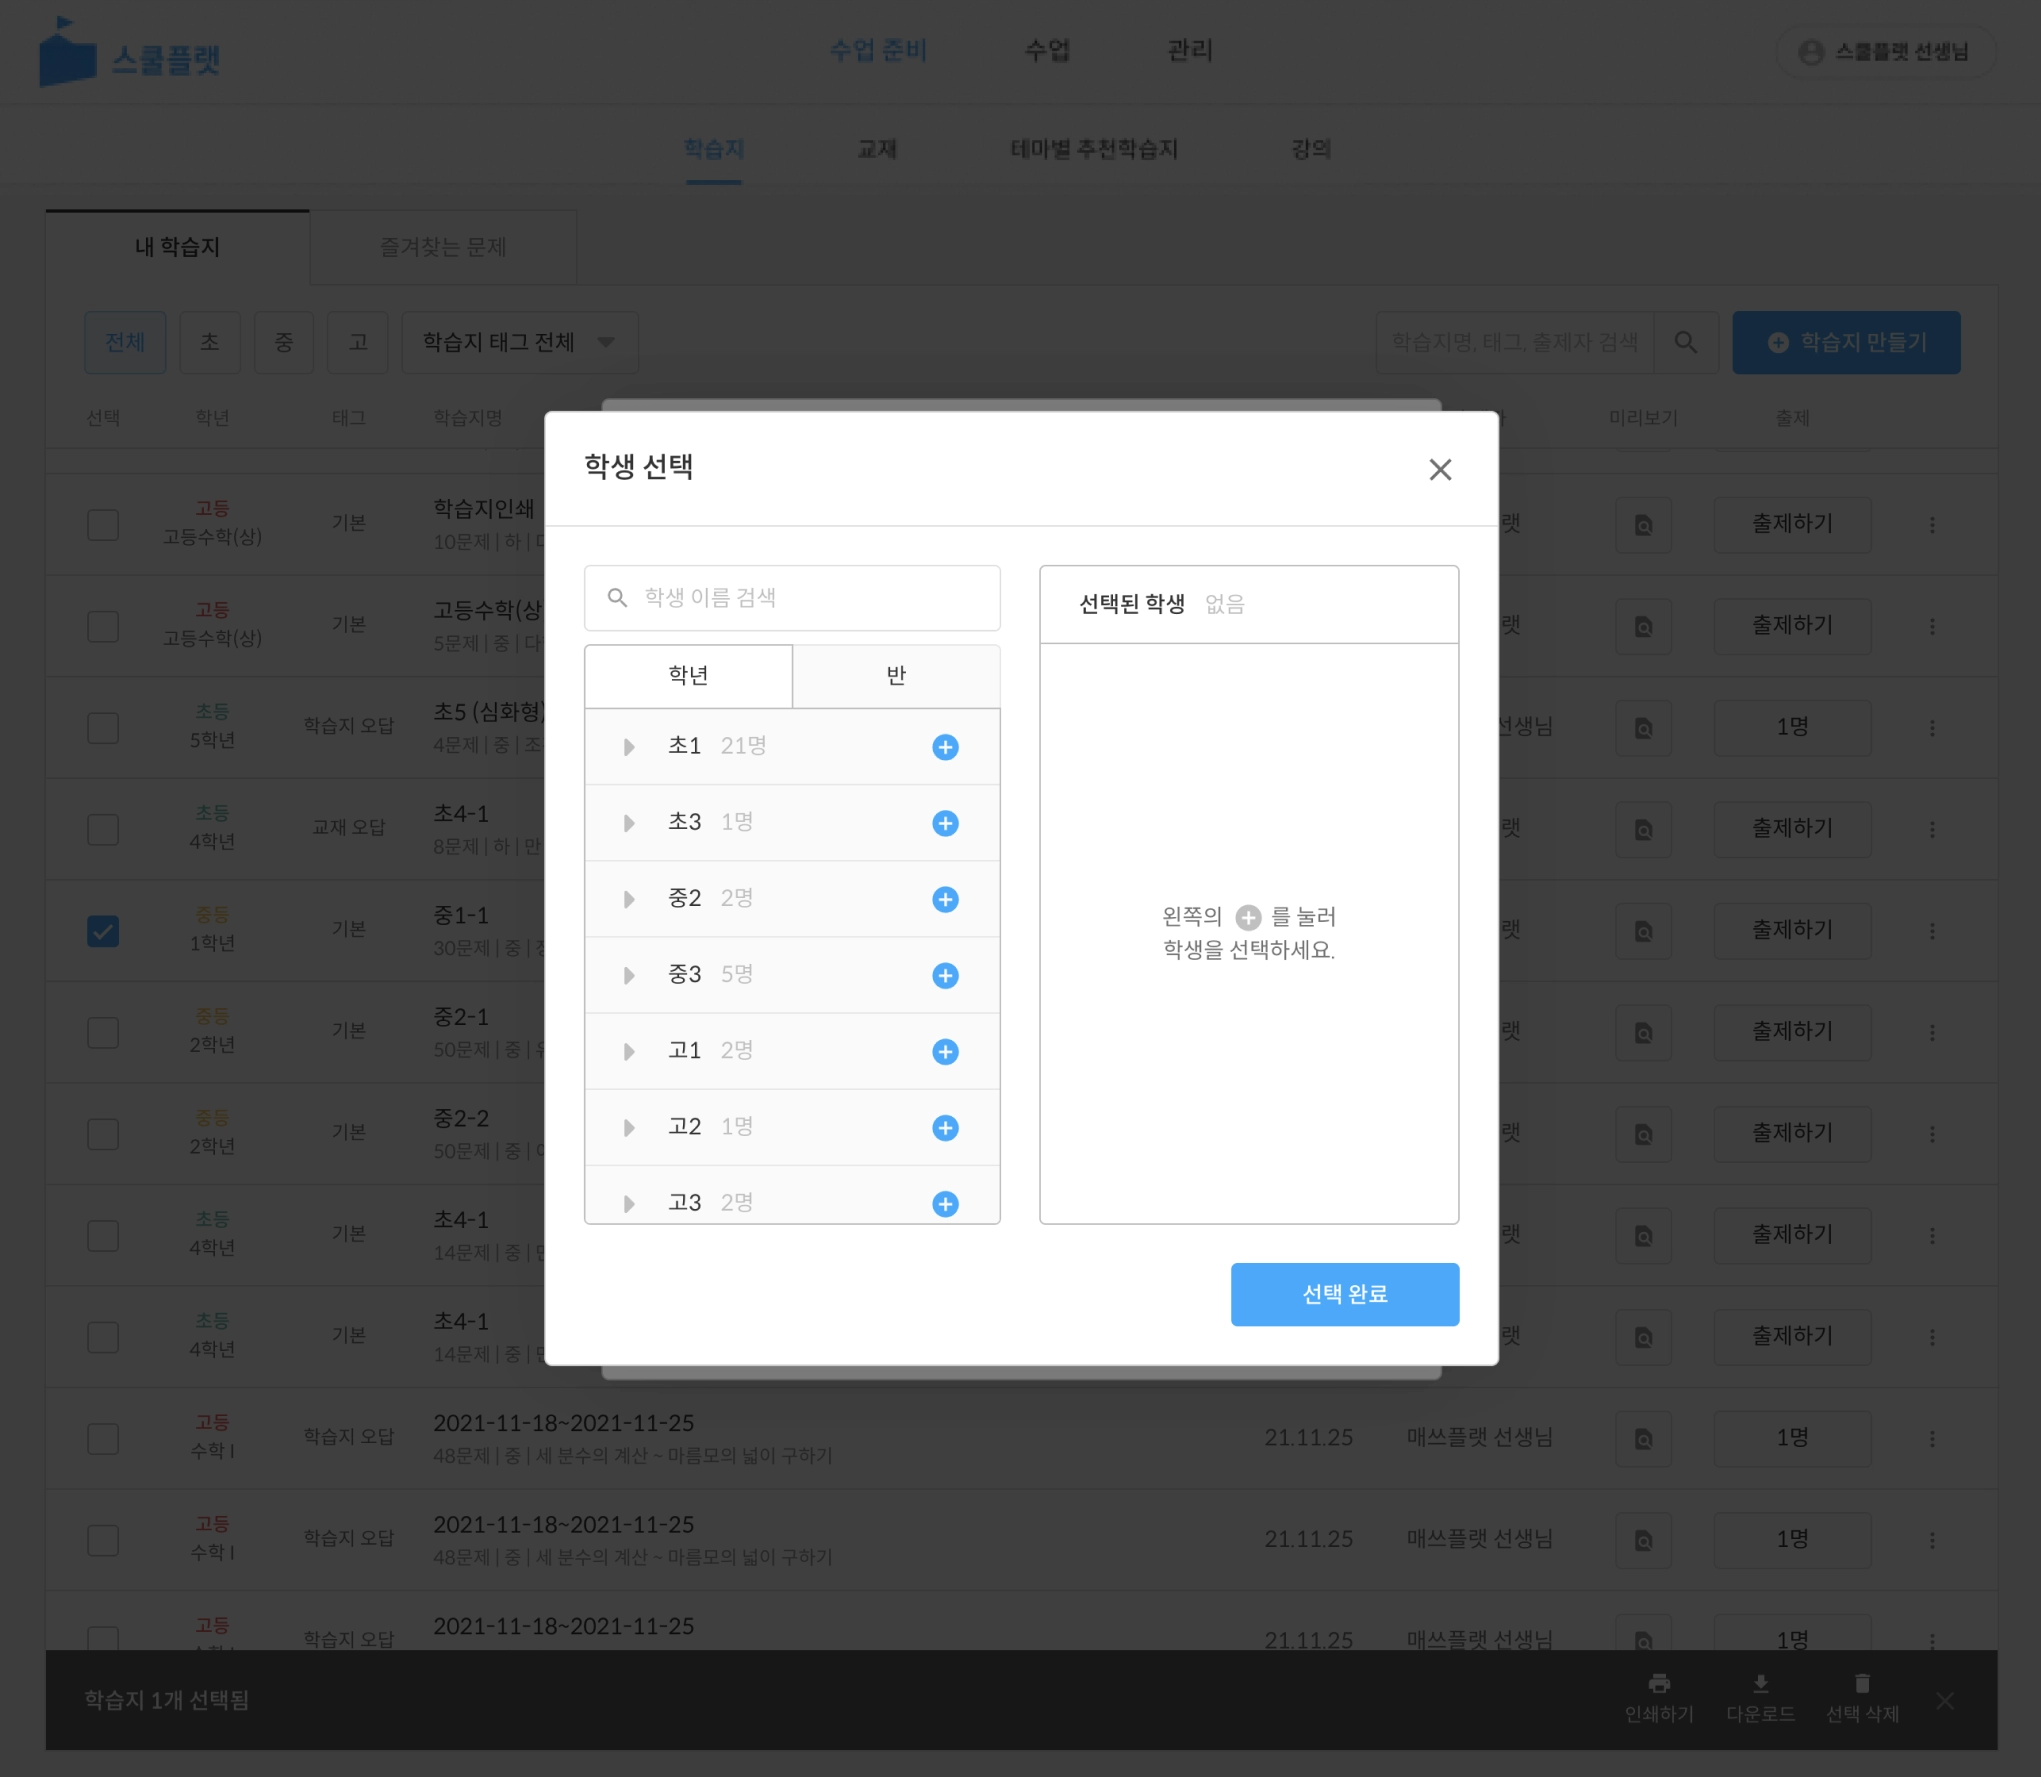This screenshot has height=1777, width=2041.
Task: Click the 학습지 만들기 button
Action: [x=1845, y=343]
